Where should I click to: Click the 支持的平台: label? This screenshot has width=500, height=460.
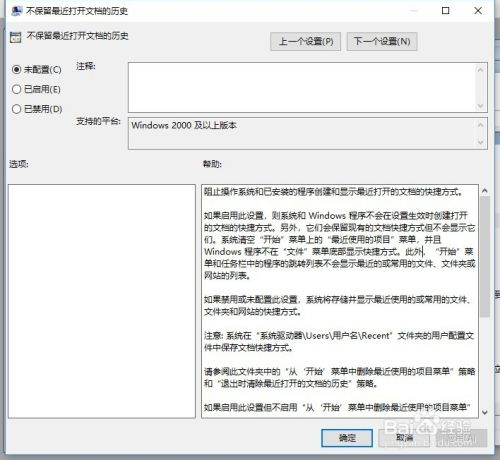tap(98, 121)
